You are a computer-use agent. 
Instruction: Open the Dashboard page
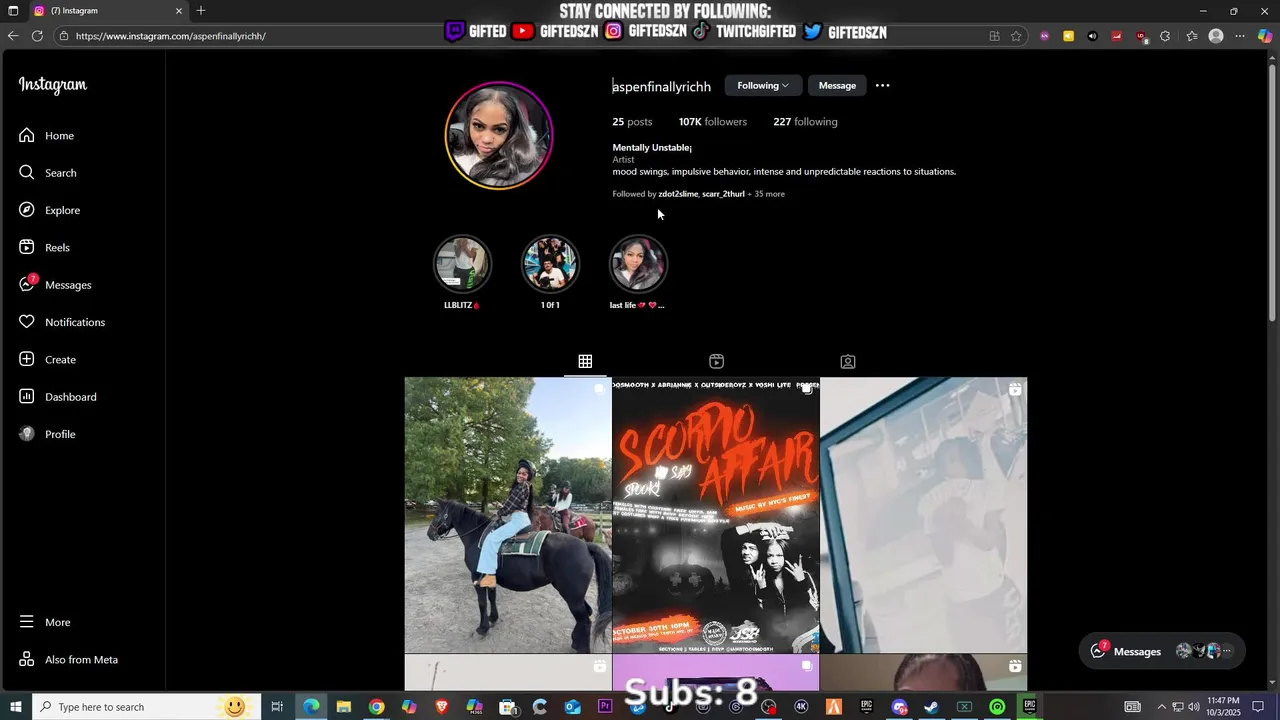coord(57,397)
